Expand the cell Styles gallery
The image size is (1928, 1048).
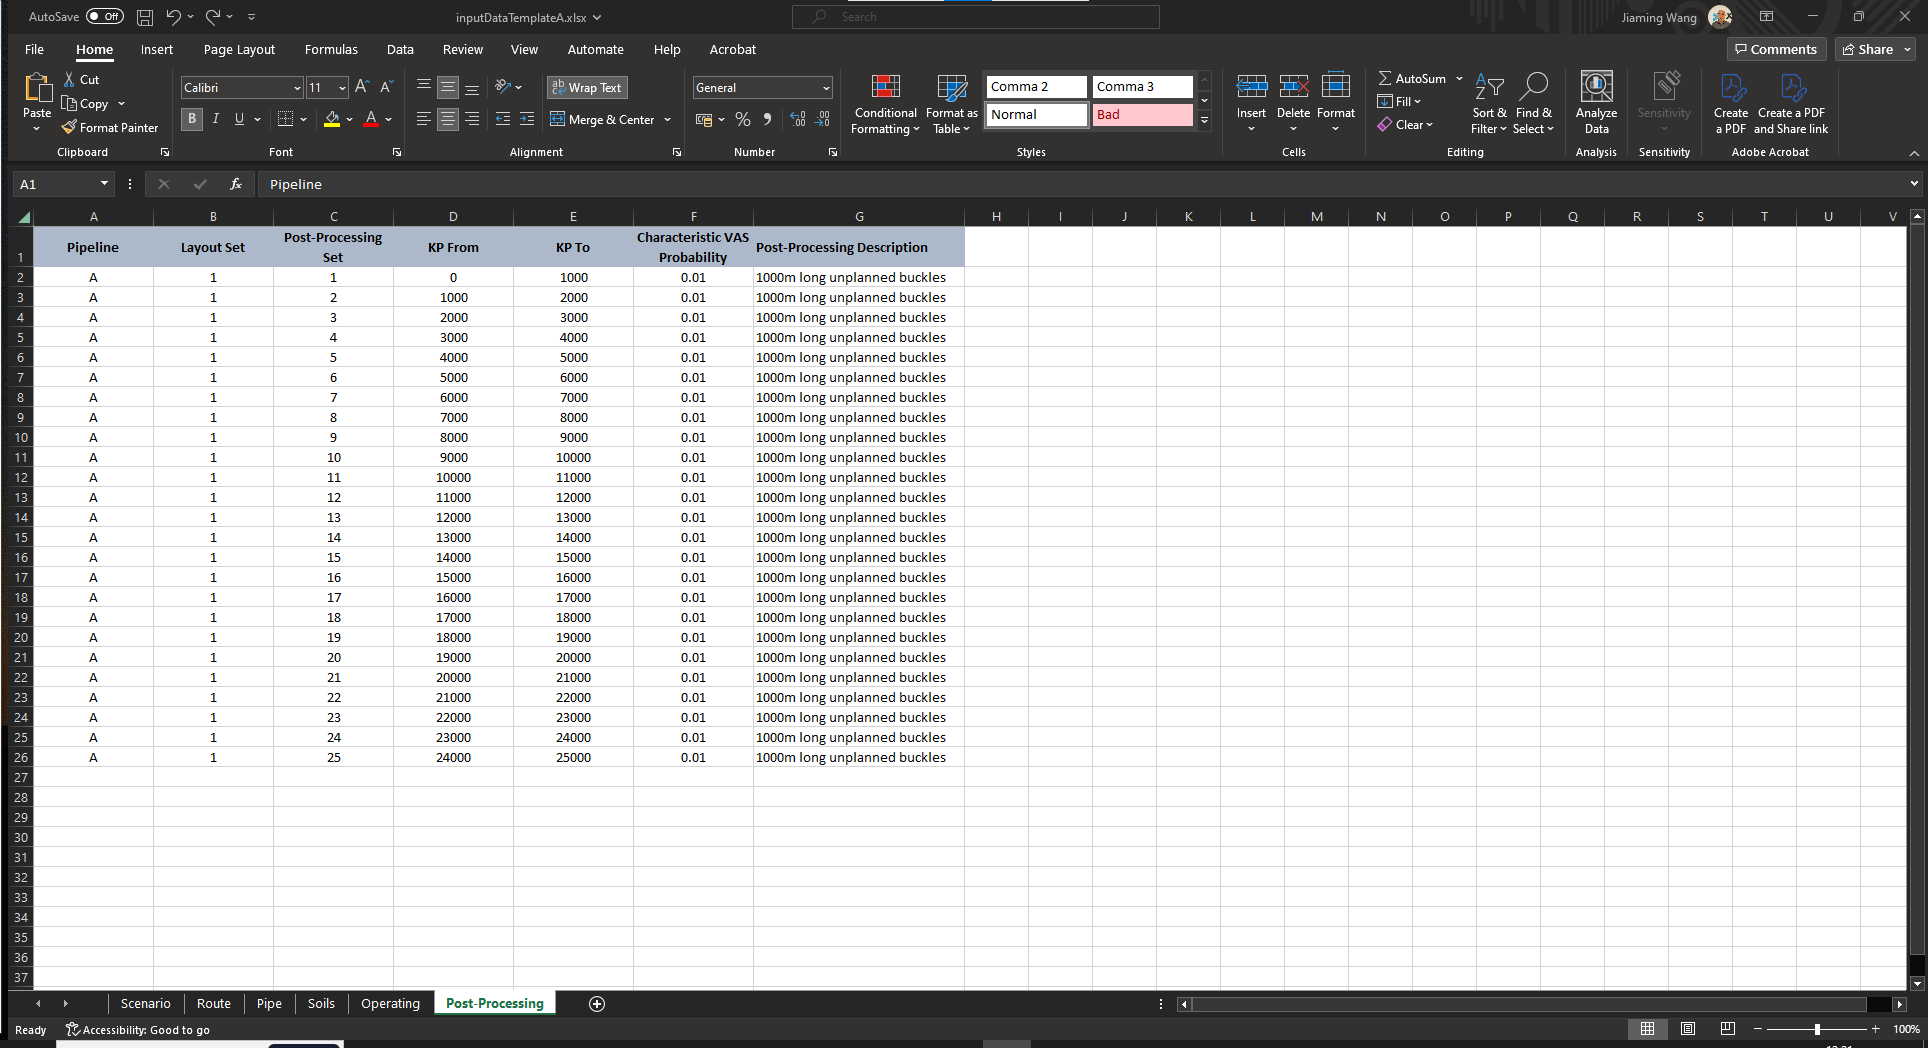point(1205,121)
